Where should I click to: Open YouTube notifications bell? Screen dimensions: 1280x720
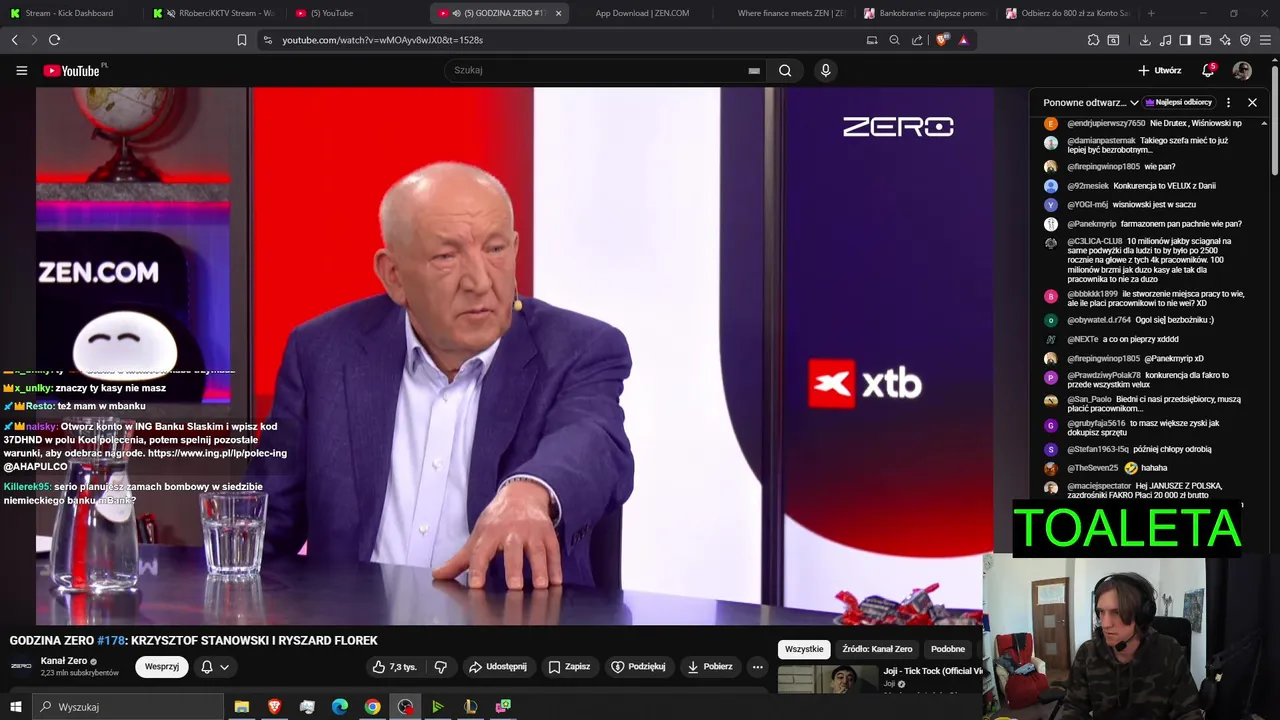(x=1208, y=70)
